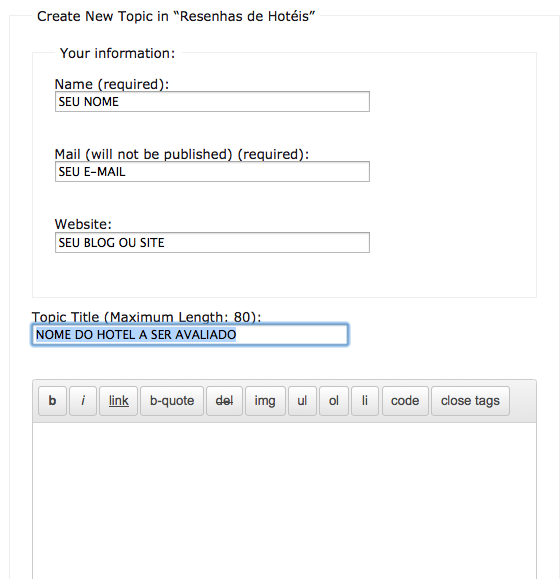The image size is (560, 579).
Task: Apply bold with the b button
Action: tap(52, 401)
